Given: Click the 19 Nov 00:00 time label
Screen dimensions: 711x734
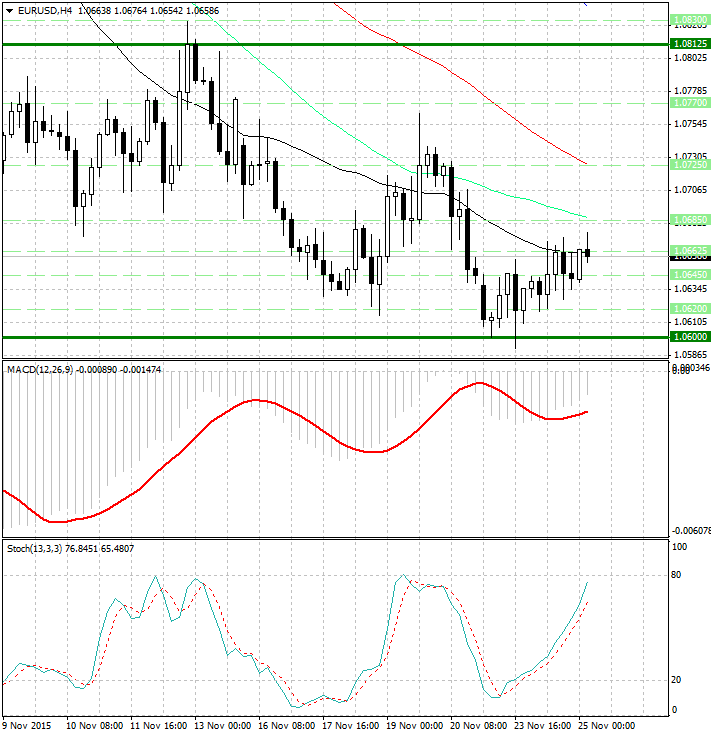Looking at the screenshot, I should (x=415, y=726).
